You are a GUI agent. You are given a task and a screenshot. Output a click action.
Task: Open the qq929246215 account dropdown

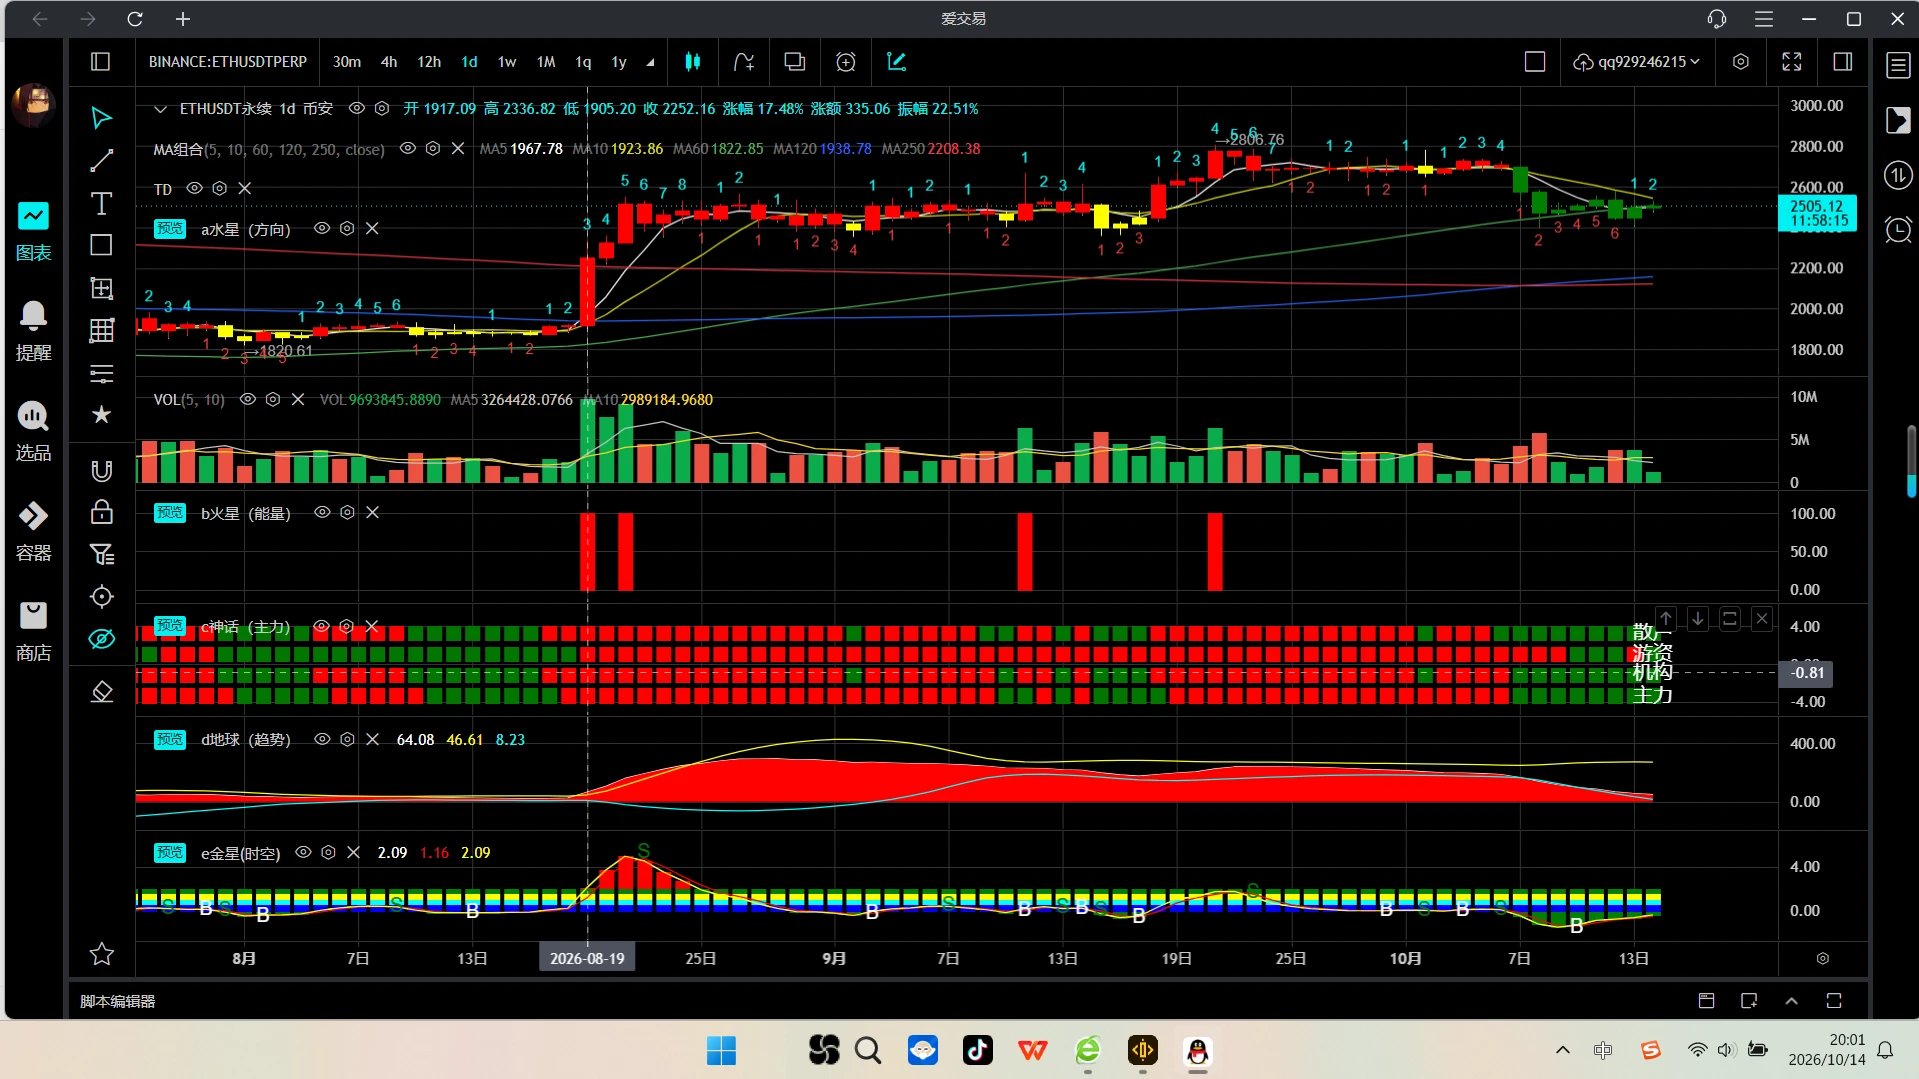tap(1637, 62)
